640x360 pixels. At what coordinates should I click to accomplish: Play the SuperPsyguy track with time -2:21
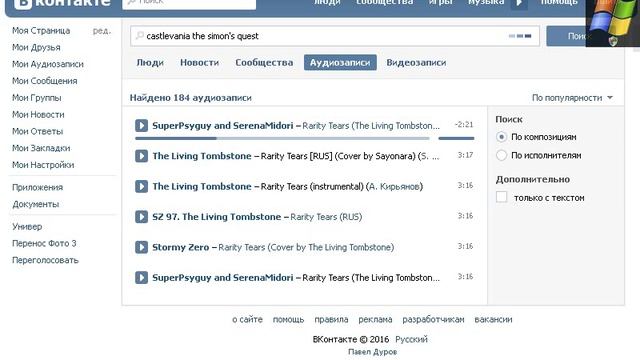point(141,125)
